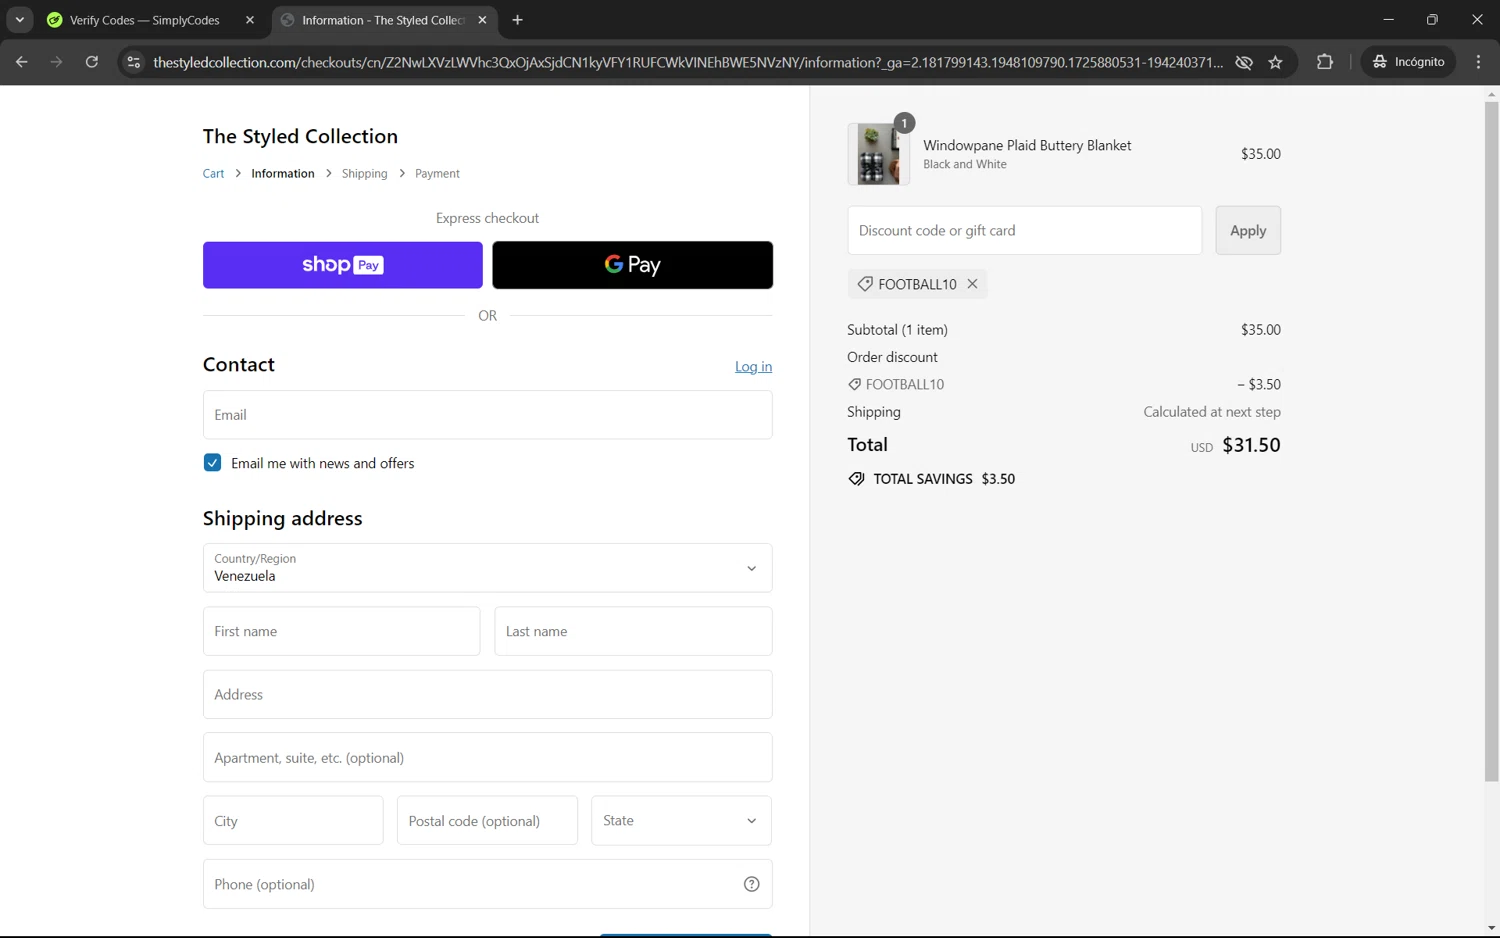Click The Styled Collection store title
Viewport: 1500px width, 938px height.
click(x=300, y=136)
